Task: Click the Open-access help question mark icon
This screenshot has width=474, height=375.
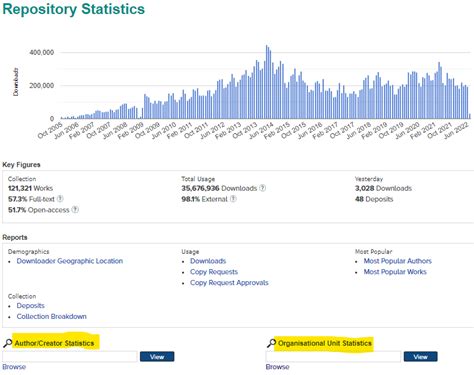Action: 75,210
